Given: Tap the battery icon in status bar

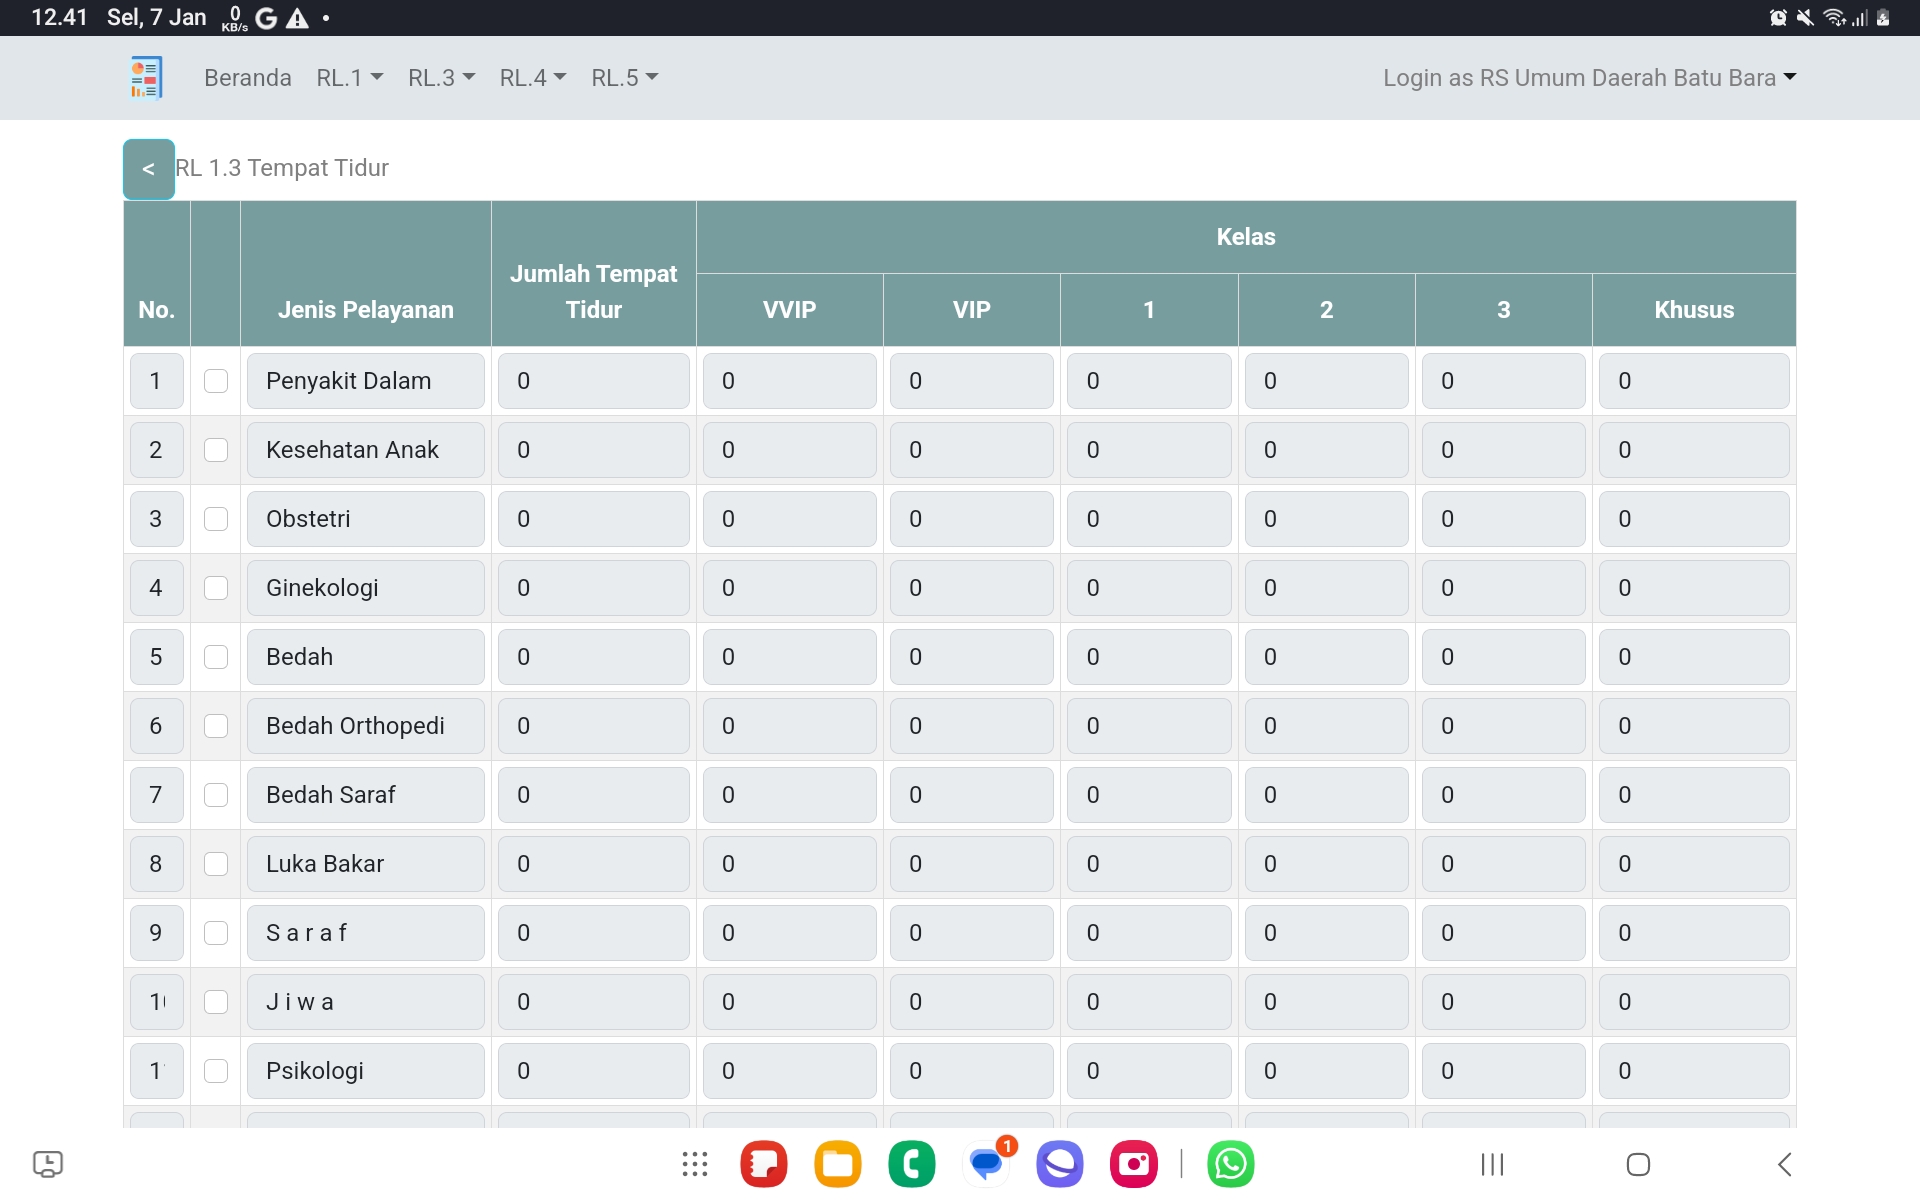Looking at the screenshot, I should point(1883,18).
